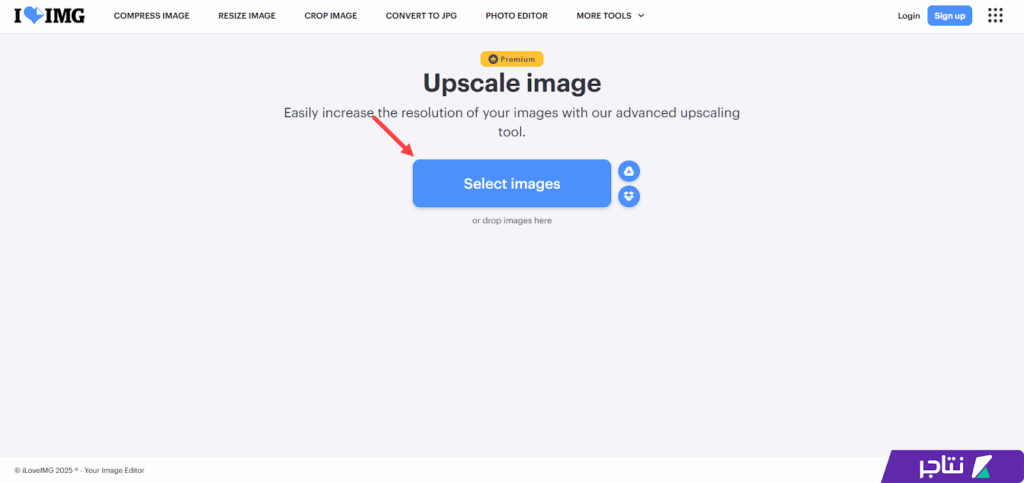The image size is (1024, 483).
Task: Upload from Google Drive icon
Action: 629,171
